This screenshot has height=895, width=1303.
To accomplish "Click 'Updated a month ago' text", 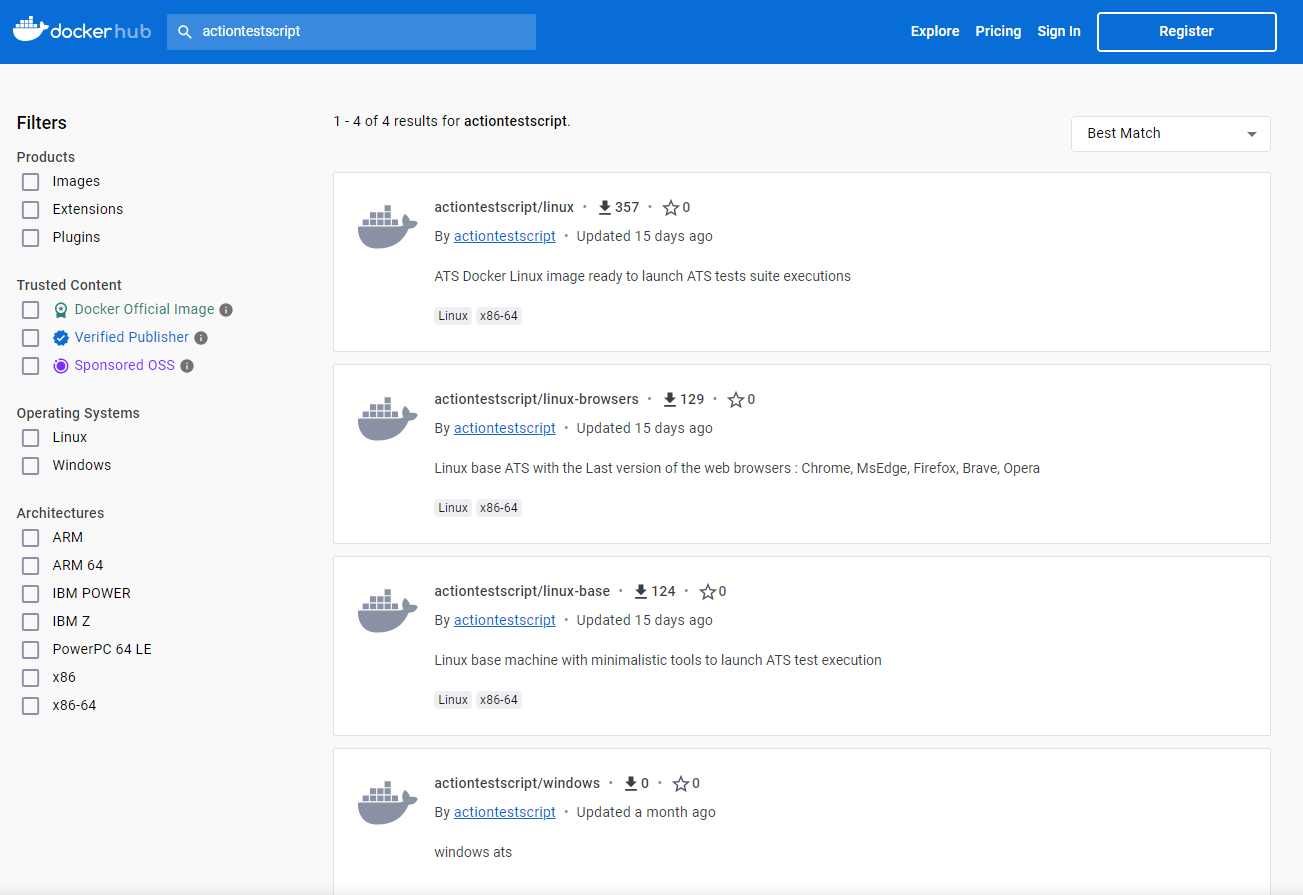I will tap(646, 812).
